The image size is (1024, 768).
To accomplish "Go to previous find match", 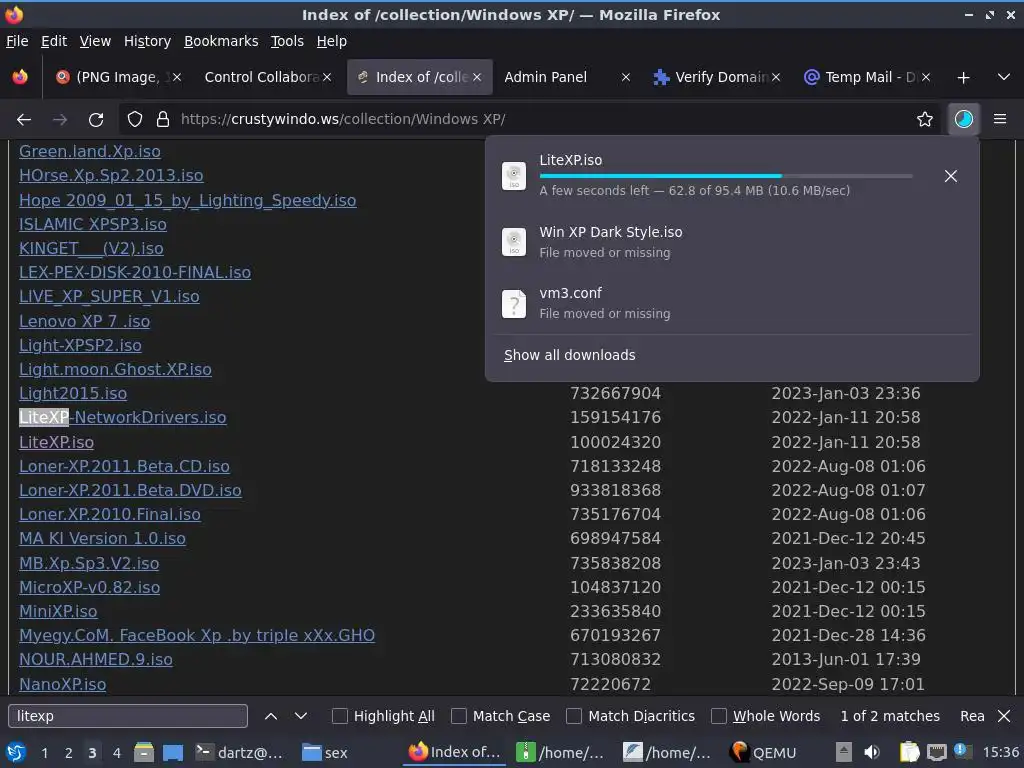I will point(270,716).
